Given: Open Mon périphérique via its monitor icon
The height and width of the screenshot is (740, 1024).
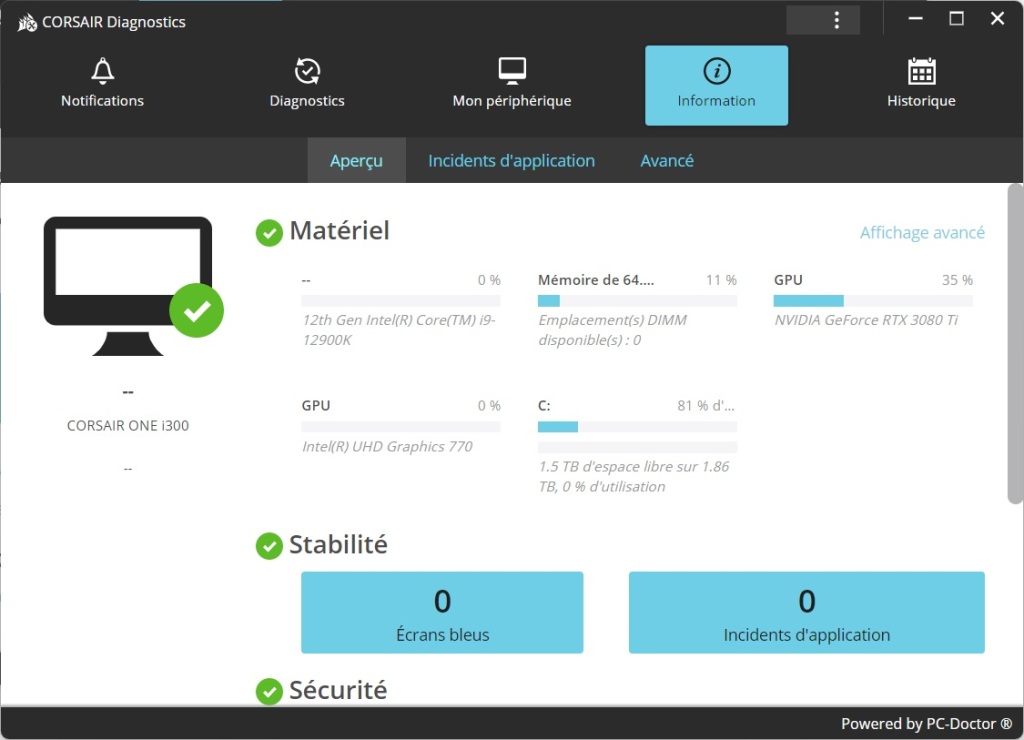Looking at the screenshot, I should pyautogui.click(x=511, y=68).
